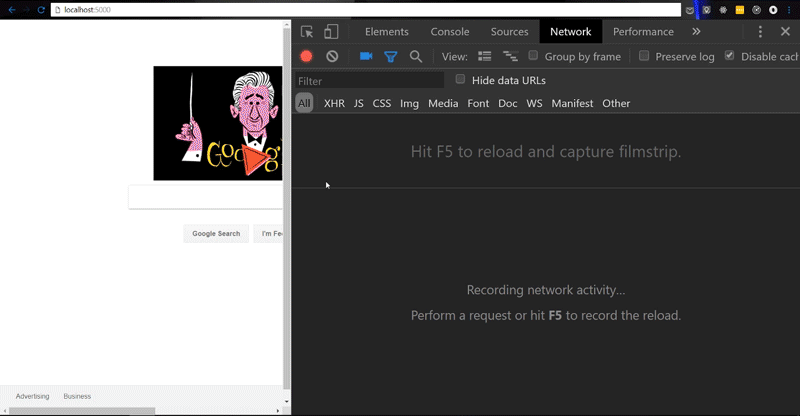
Task: Filter requests by Manifest
Action: [572, 103]
